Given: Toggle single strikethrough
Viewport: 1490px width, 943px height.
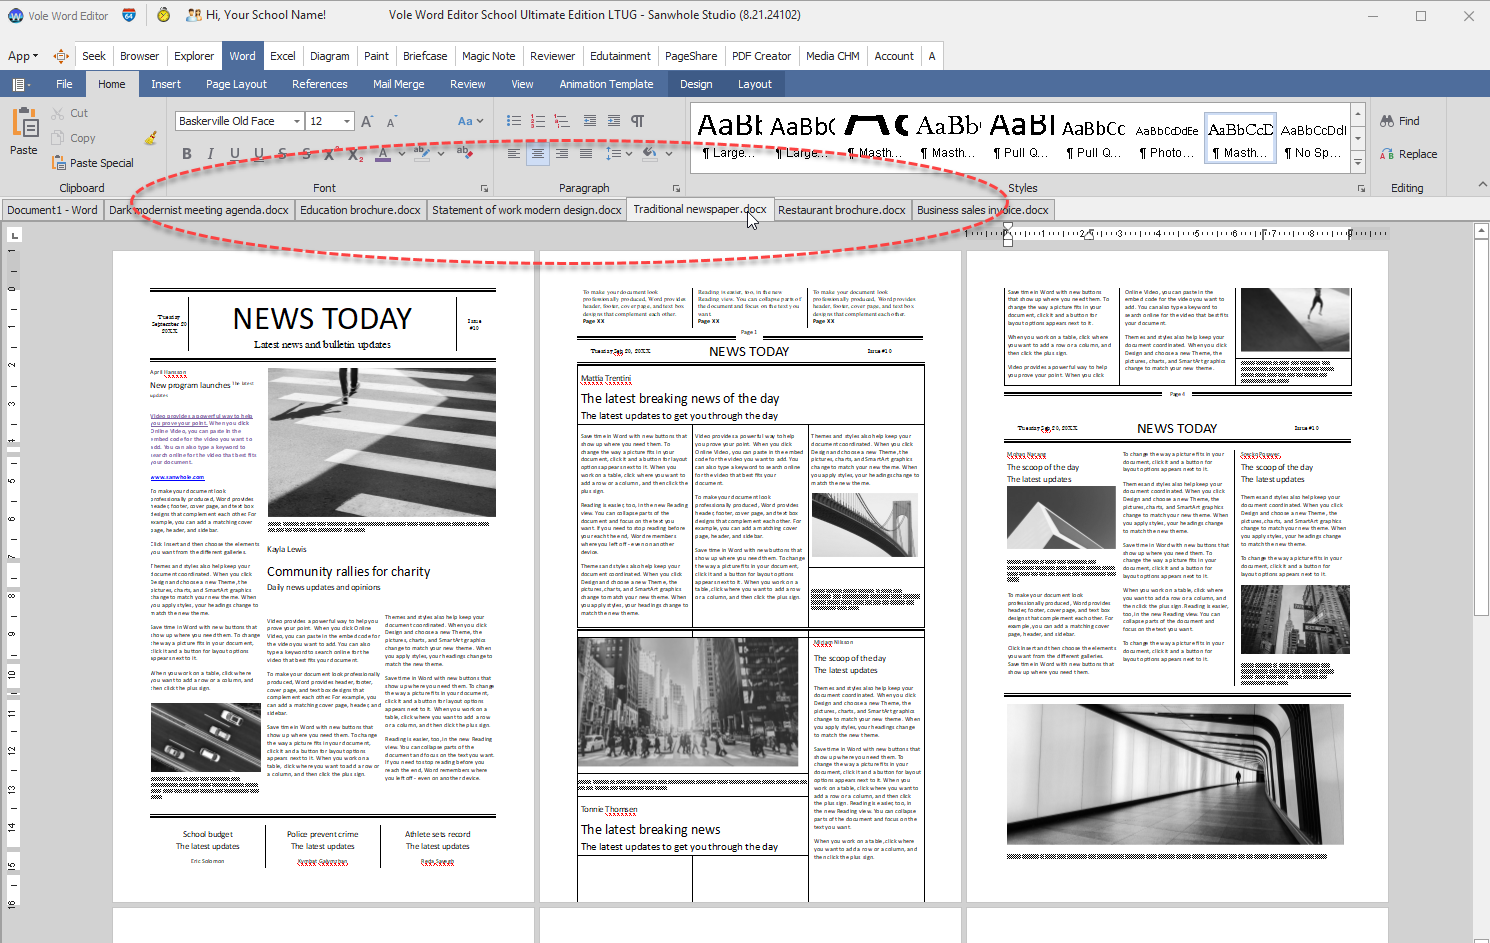Looking at the screenshot, I should (282, 153).
